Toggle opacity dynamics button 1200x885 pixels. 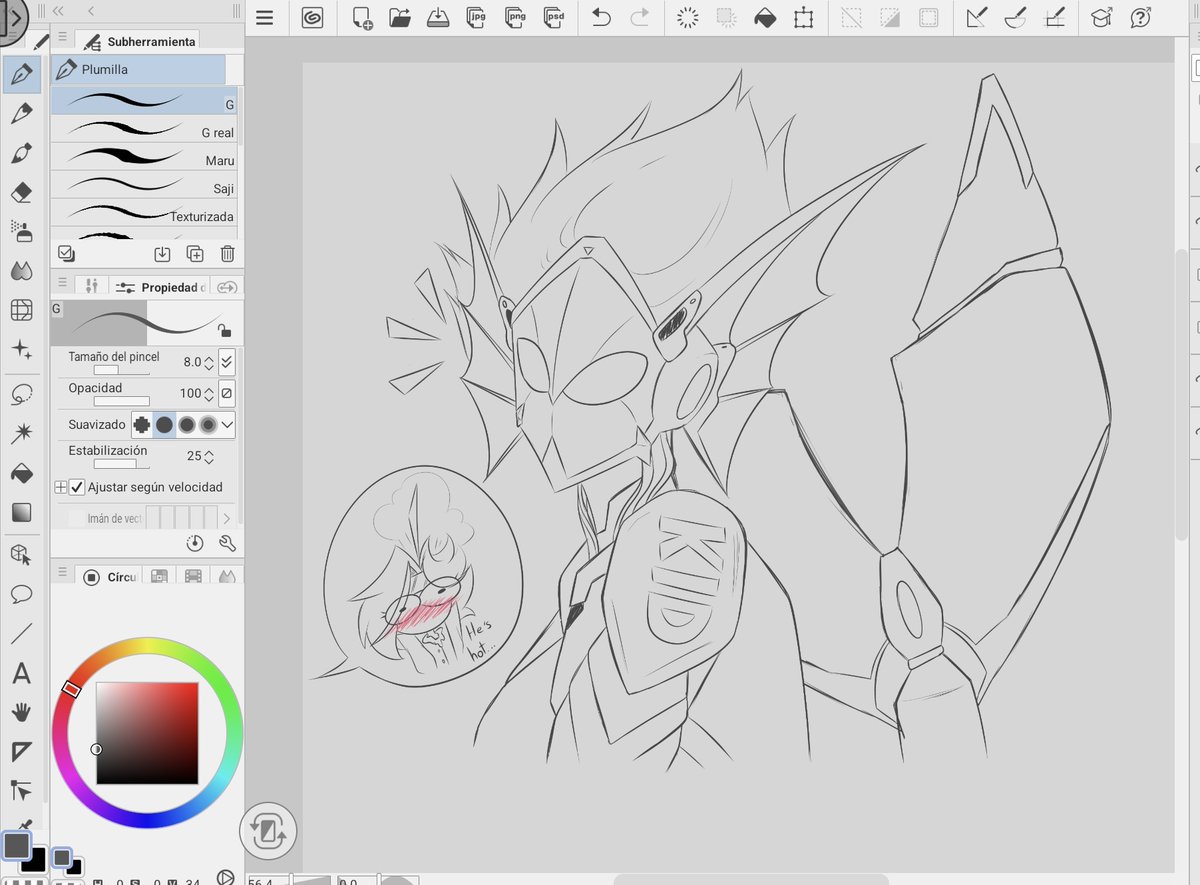pyautogui.click(x=227, y=393)
